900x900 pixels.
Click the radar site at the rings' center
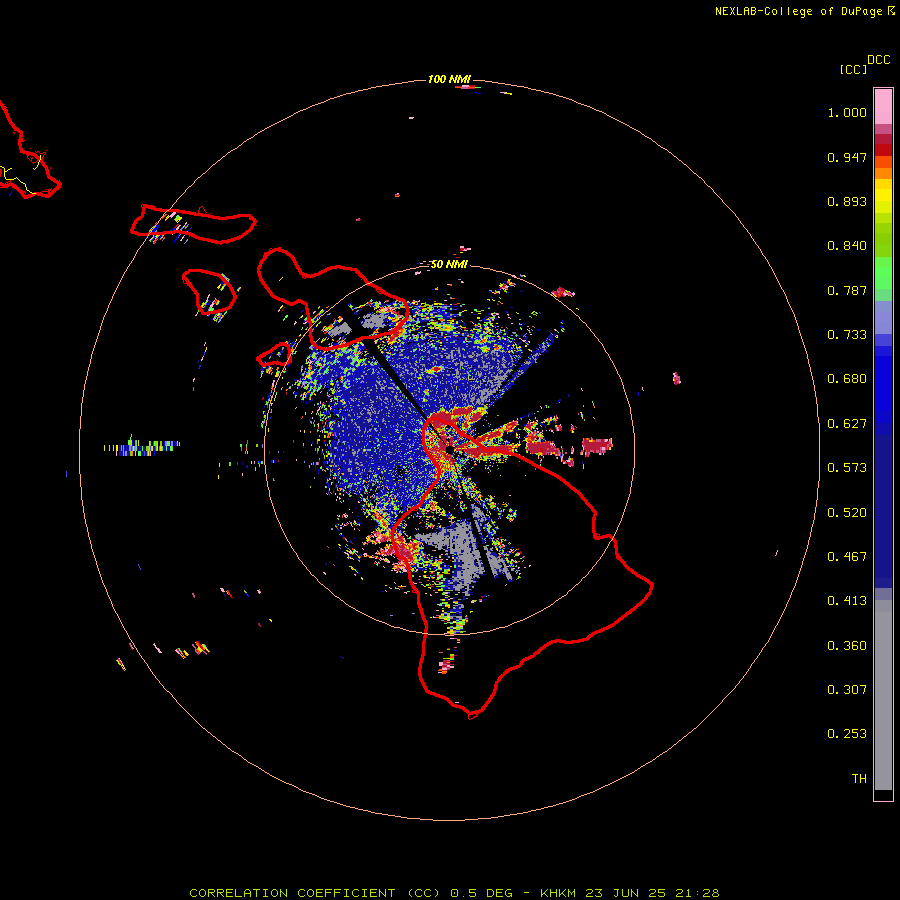[449, 449]
